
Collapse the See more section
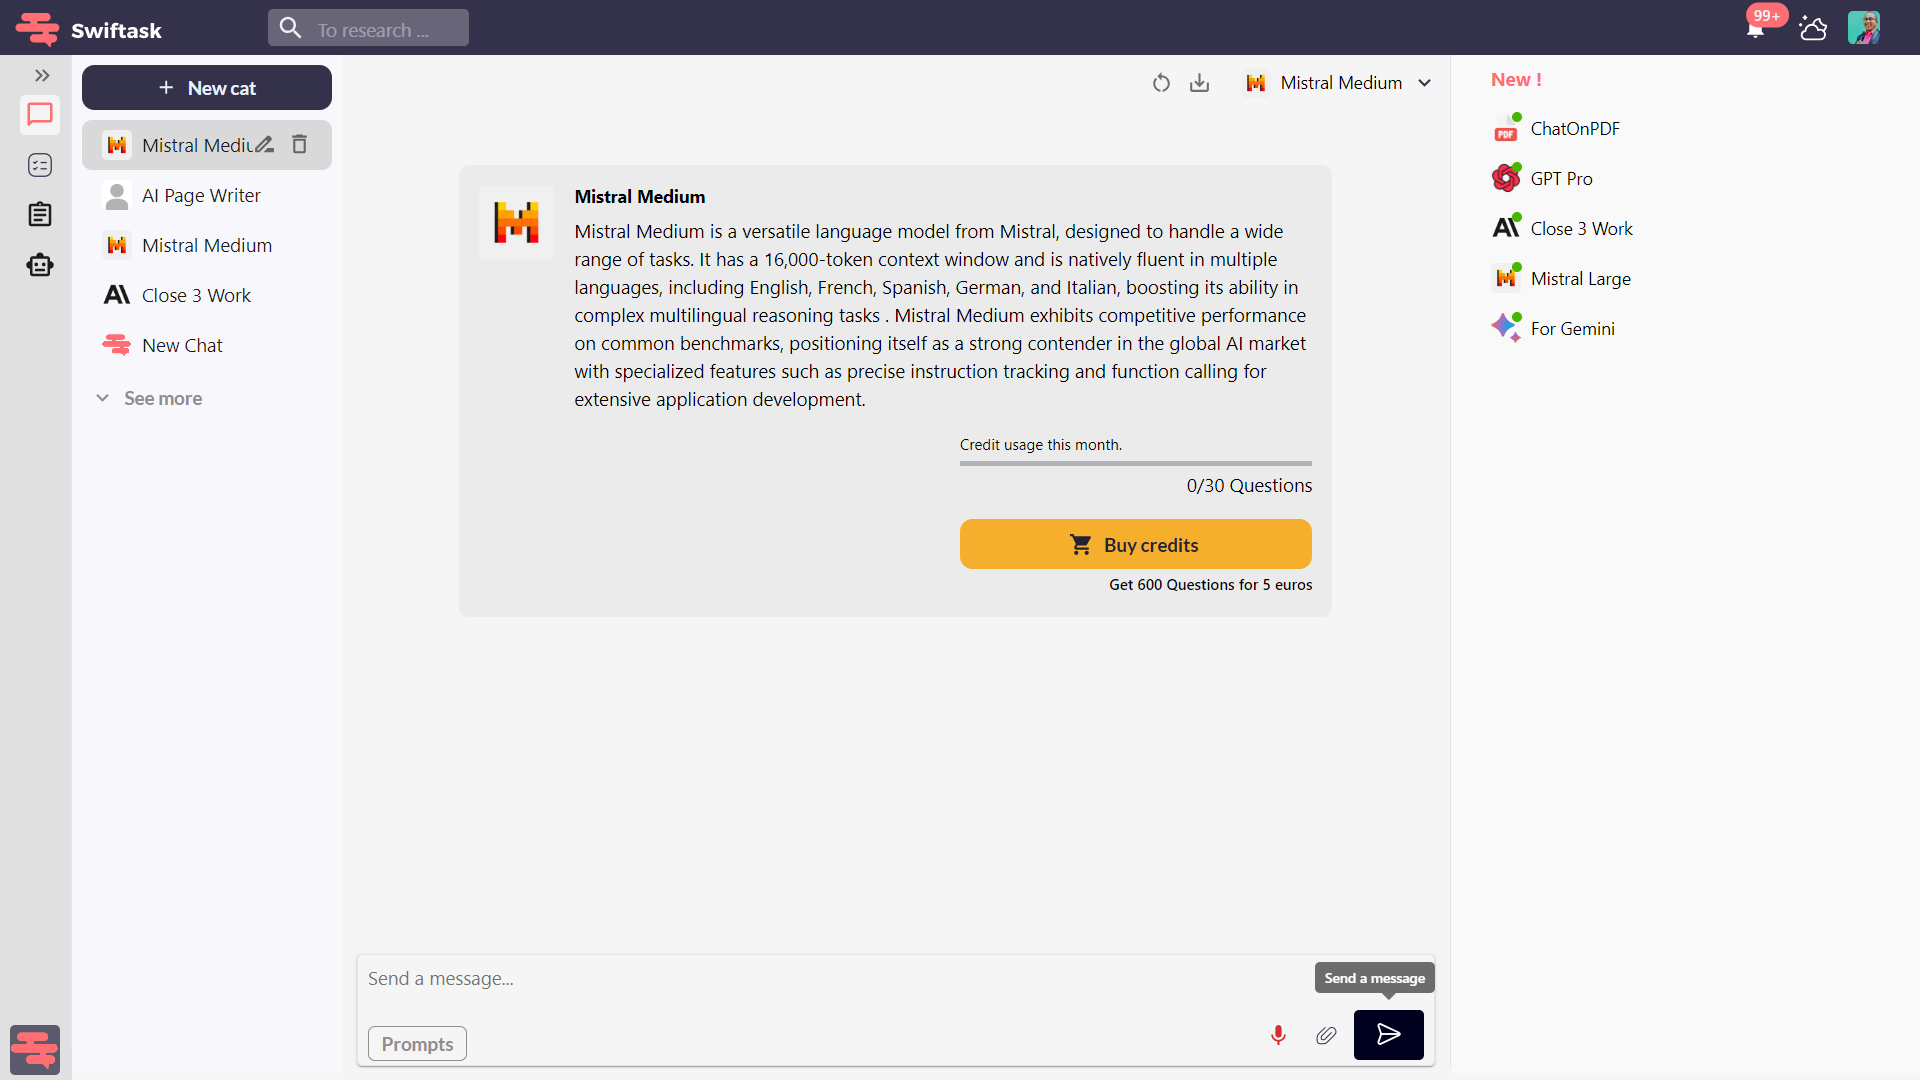tap(149, 398)
